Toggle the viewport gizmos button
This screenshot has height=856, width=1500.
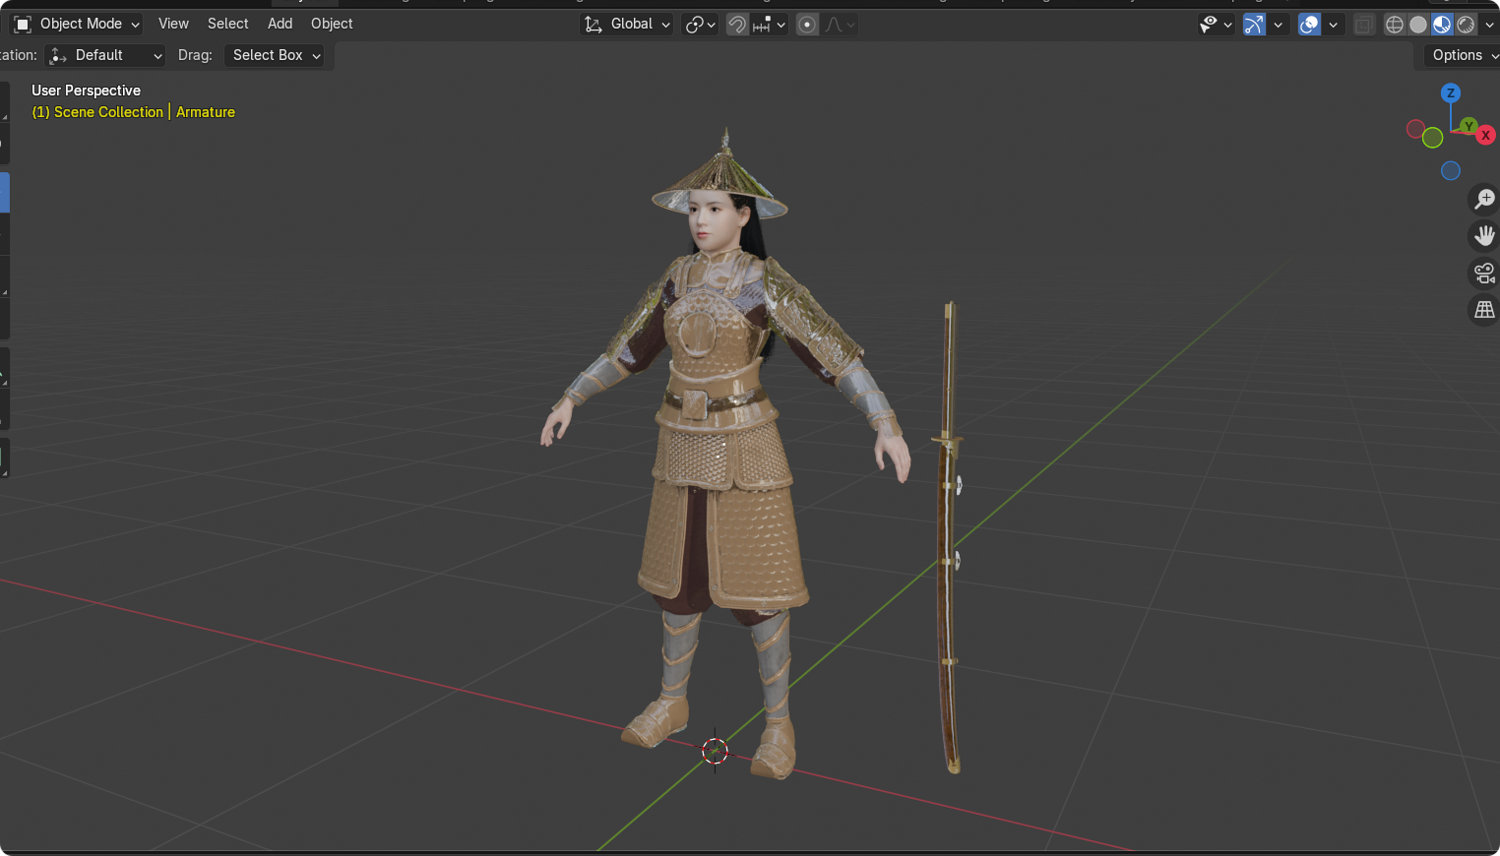click(x=1254, y=24)
